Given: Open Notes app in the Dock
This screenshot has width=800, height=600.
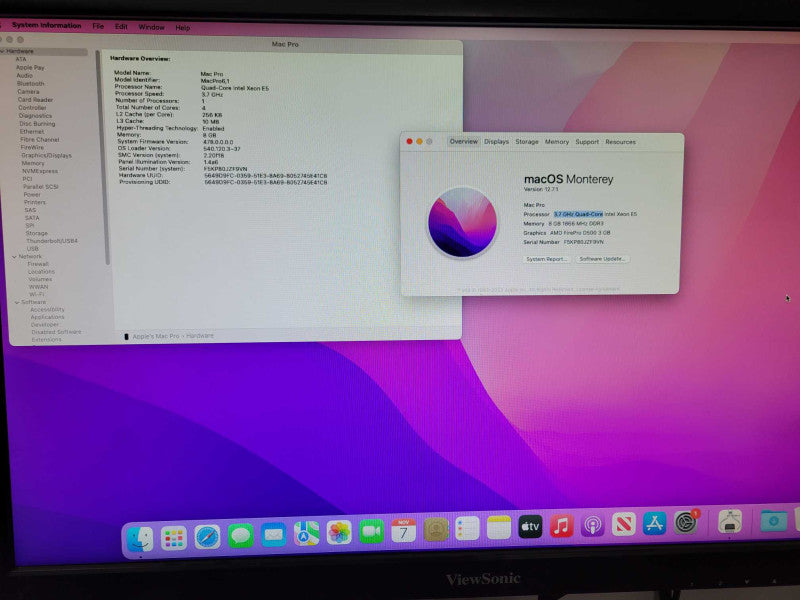Looking at the screenshot, I should tap(498, 528).
